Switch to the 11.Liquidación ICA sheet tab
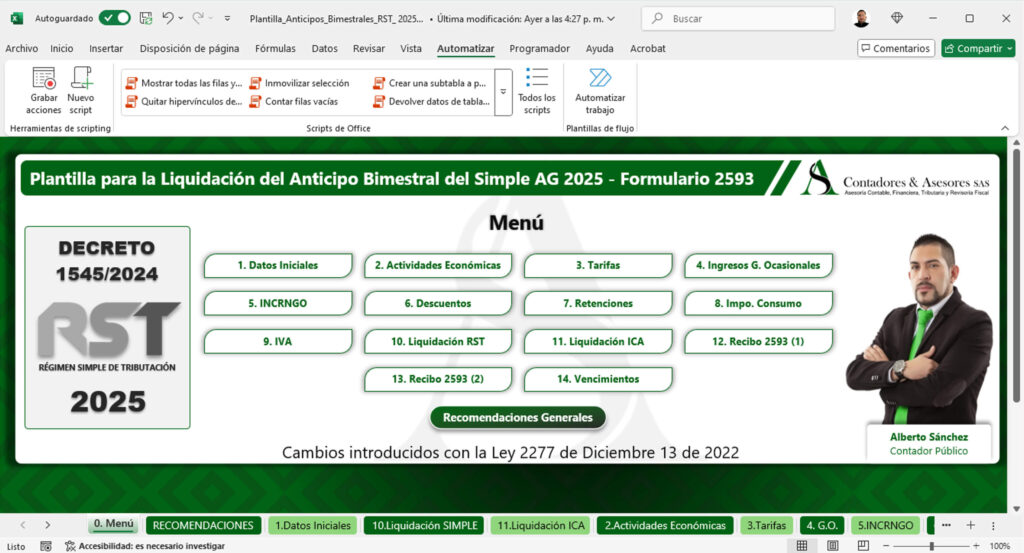The image size is (1024, 553). pyautogui.click(x=541, y=525)
